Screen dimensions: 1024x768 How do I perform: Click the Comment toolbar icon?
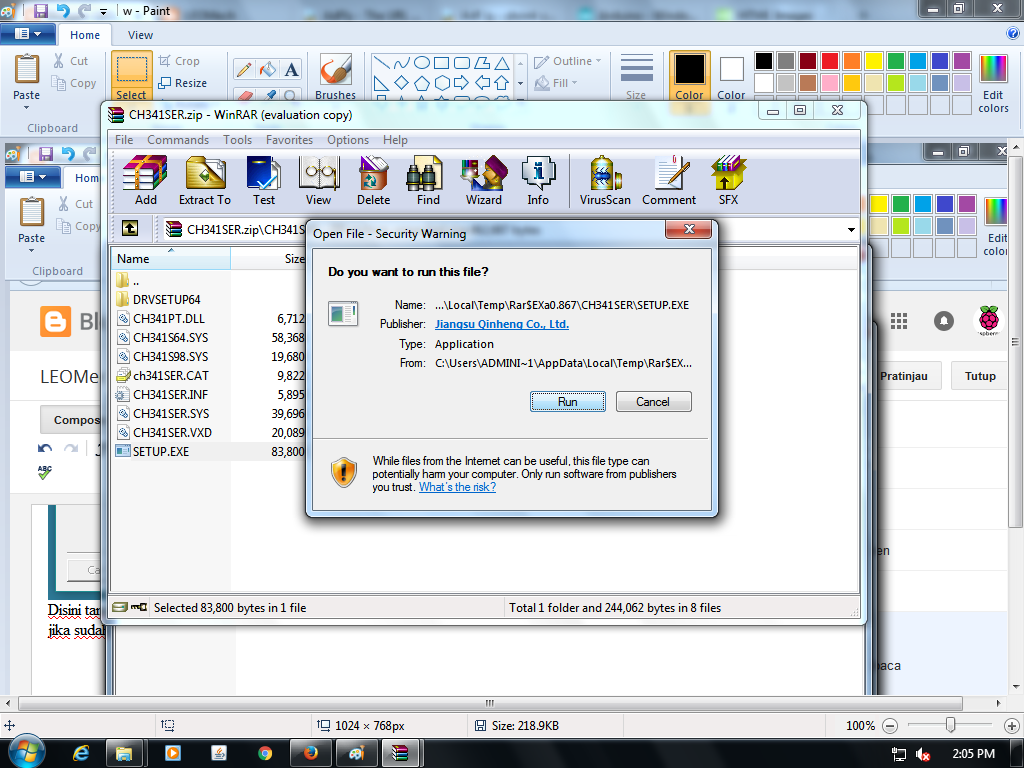tap(669, 181)
